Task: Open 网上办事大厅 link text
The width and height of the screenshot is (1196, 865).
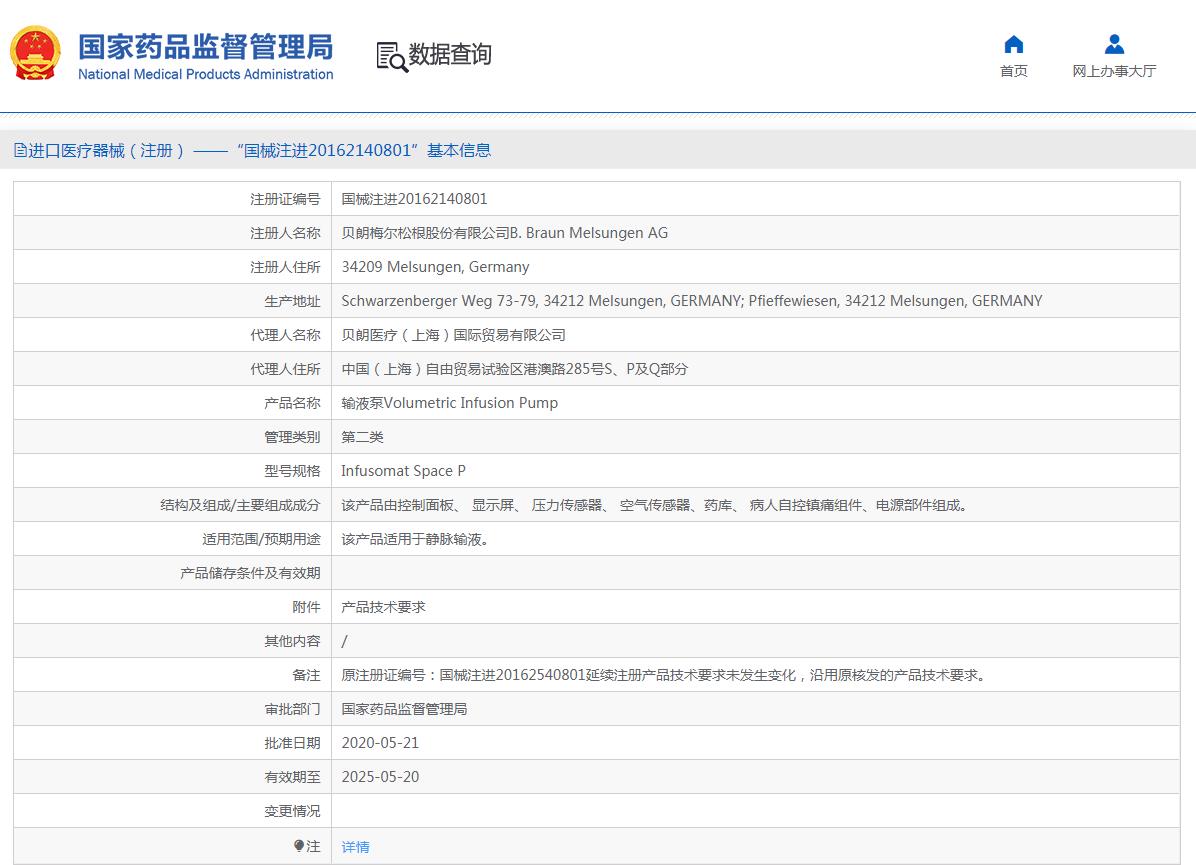Action: pos(1114,71)
